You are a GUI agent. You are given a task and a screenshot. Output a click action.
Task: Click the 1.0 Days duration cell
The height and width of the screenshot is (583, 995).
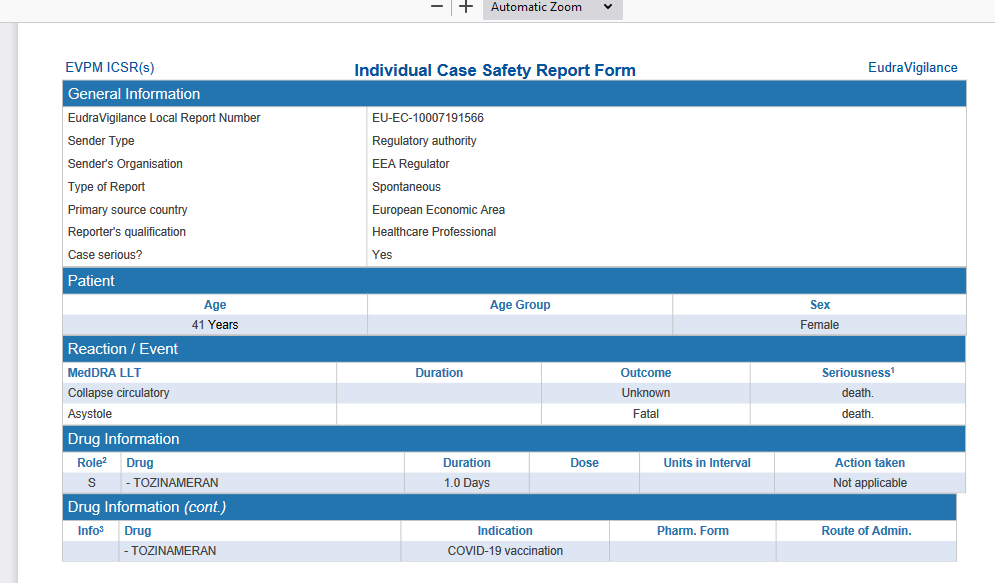(x=466, y=483)
